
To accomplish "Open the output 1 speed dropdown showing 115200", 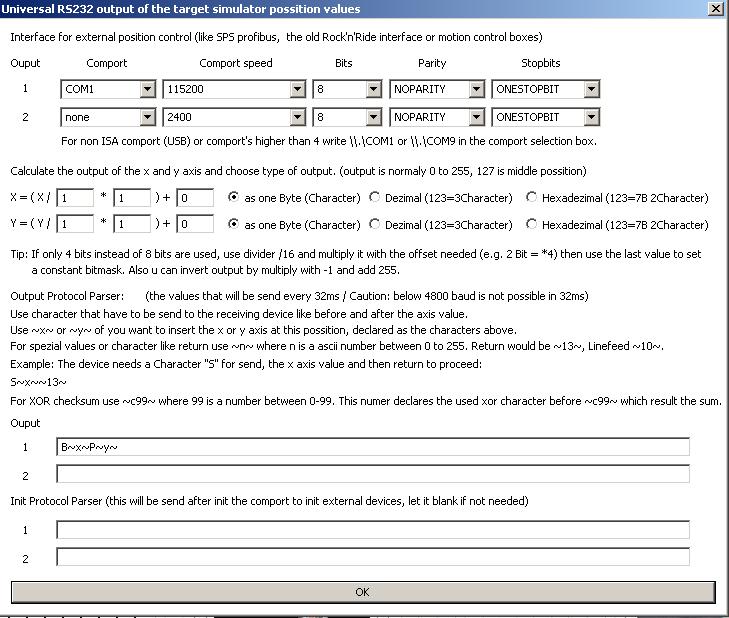I will point(234,89).
